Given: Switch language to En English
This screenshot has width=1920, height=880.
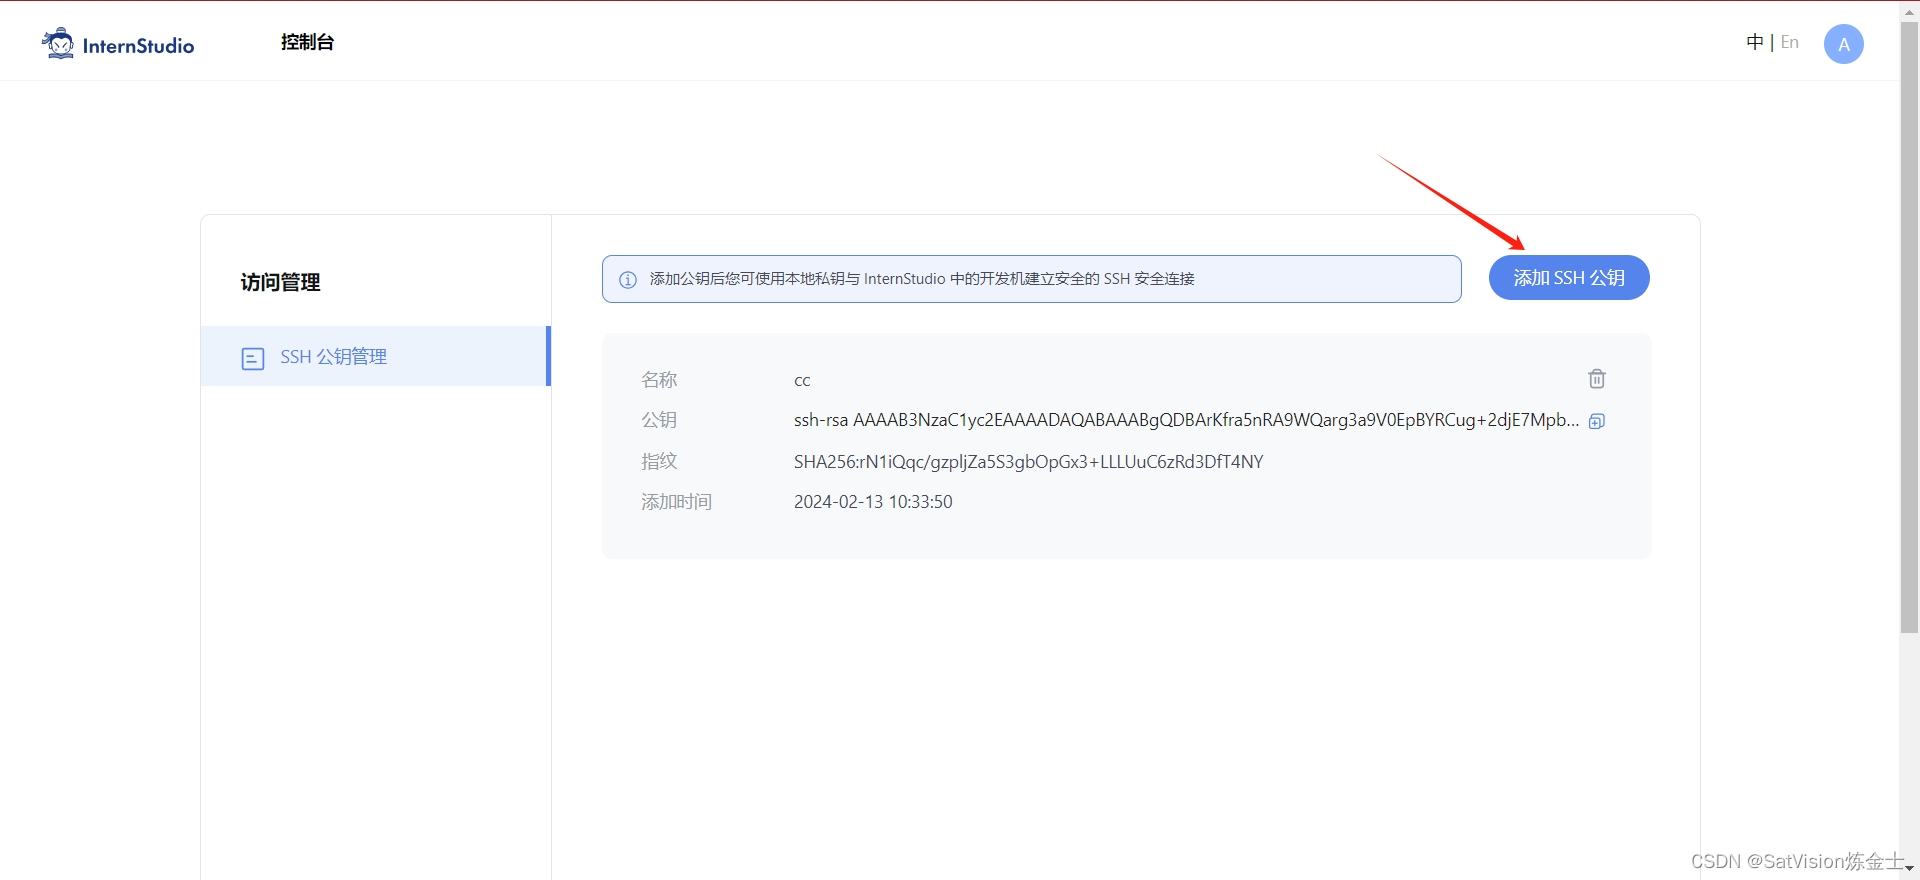Looking at the screenshot, I should coord(1789,42).
